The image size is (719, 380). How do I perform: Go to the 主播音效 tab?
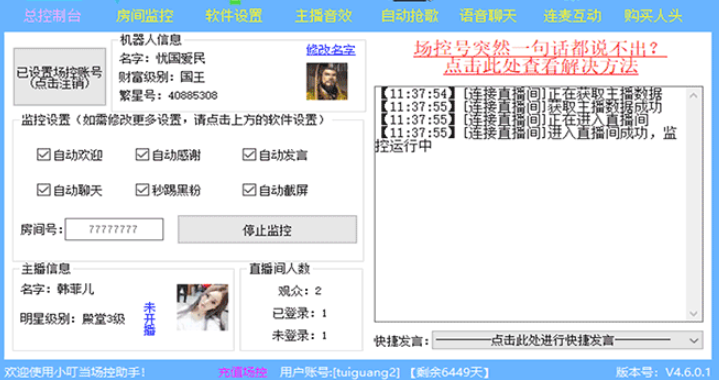coord(323,16)
